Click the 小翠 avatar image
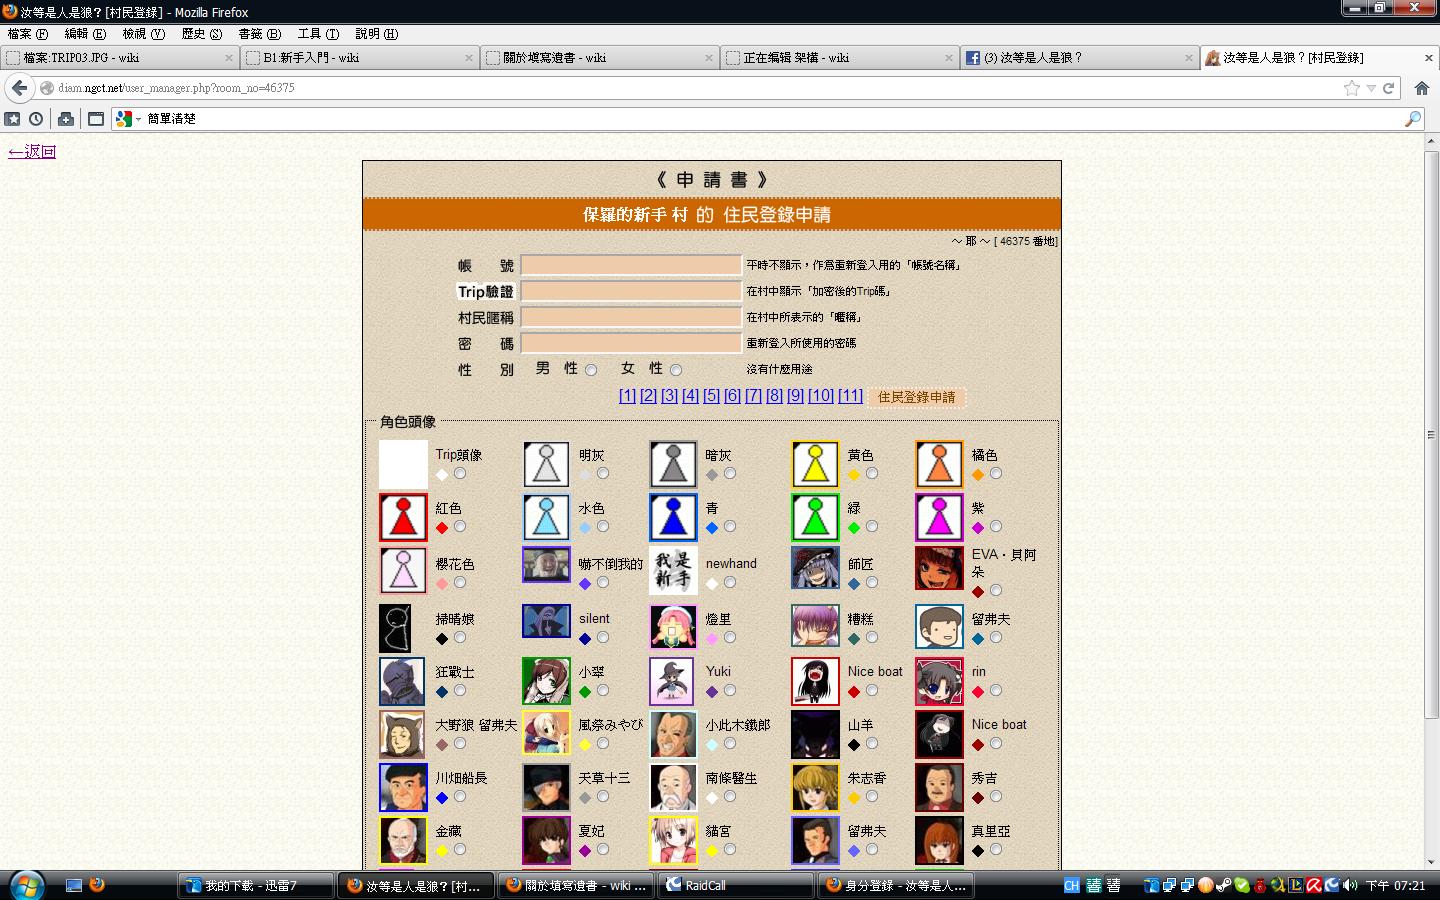The width and height of the screenshot is (1440, 900). (546, 682)
